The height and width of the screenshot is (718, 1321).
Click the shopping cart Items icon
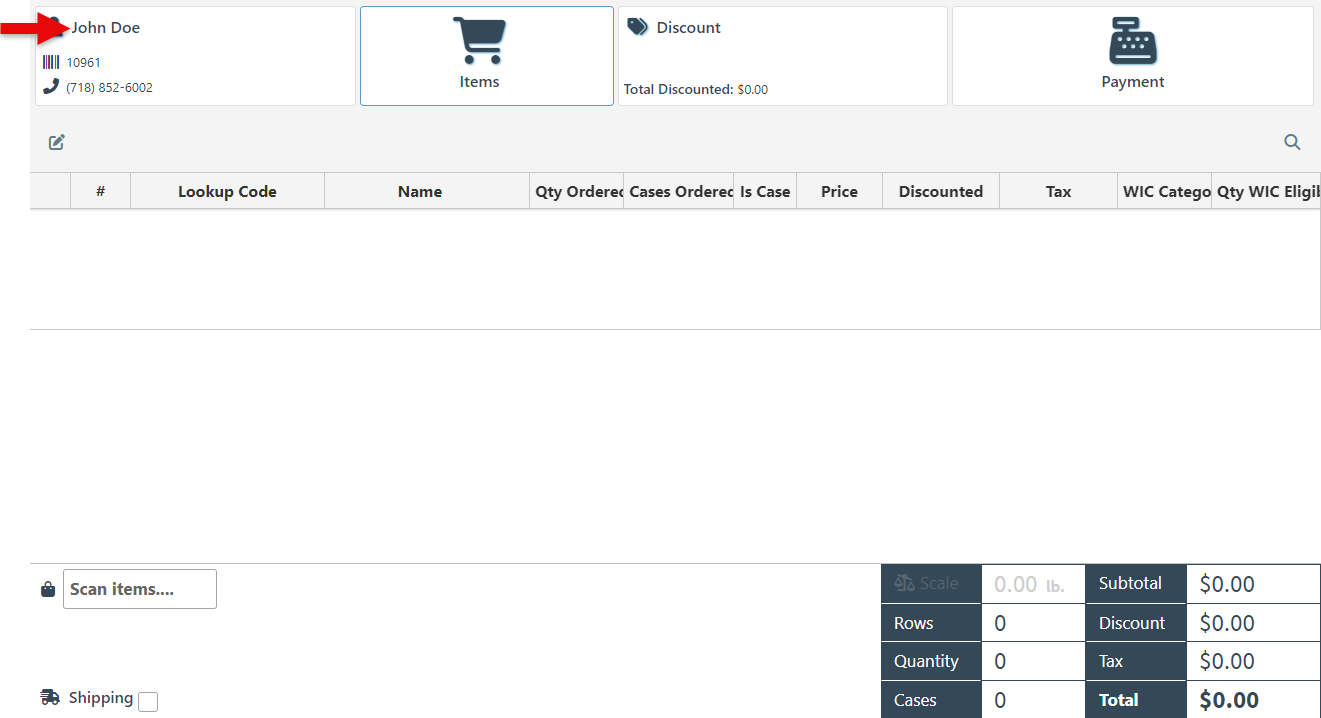click(x=478, y=42)
